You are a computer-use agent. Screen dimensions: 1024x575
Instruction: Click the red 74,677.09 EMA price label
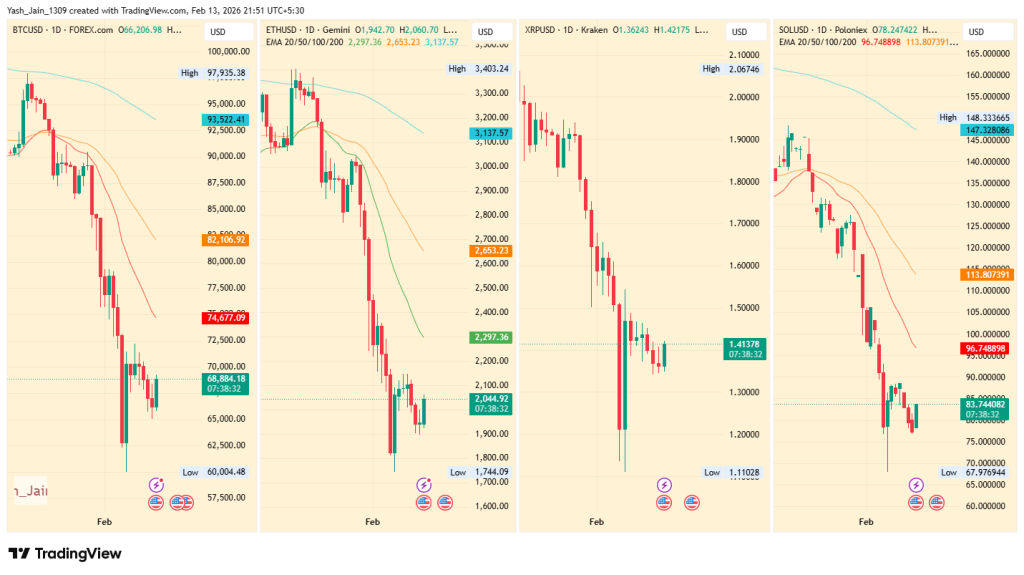[x=226, y=318]
